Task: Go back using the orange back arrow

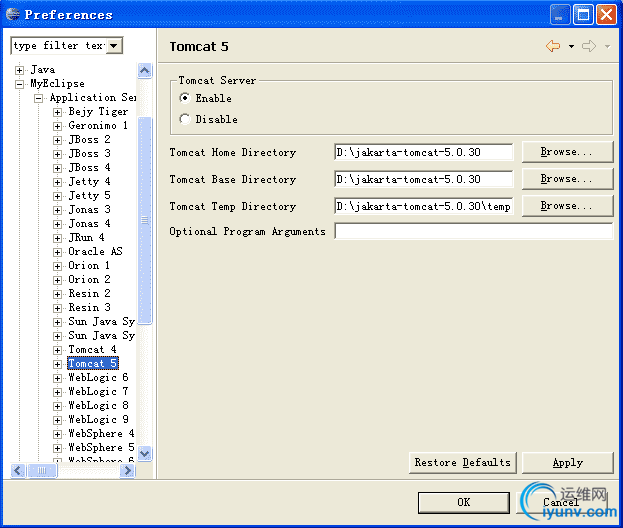Action: pyautogui.click(x=553, y=46)
